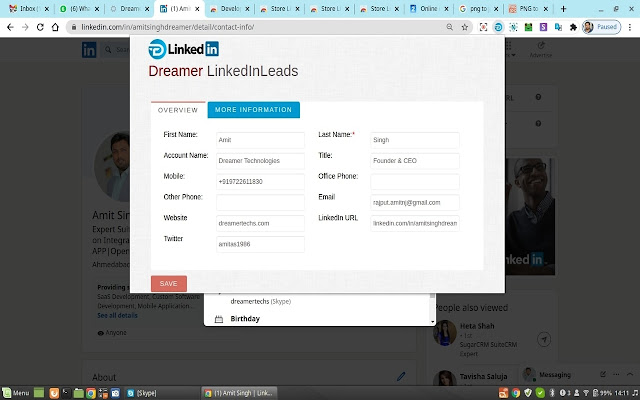Click the LinkedIn URL field

(415, 223)
